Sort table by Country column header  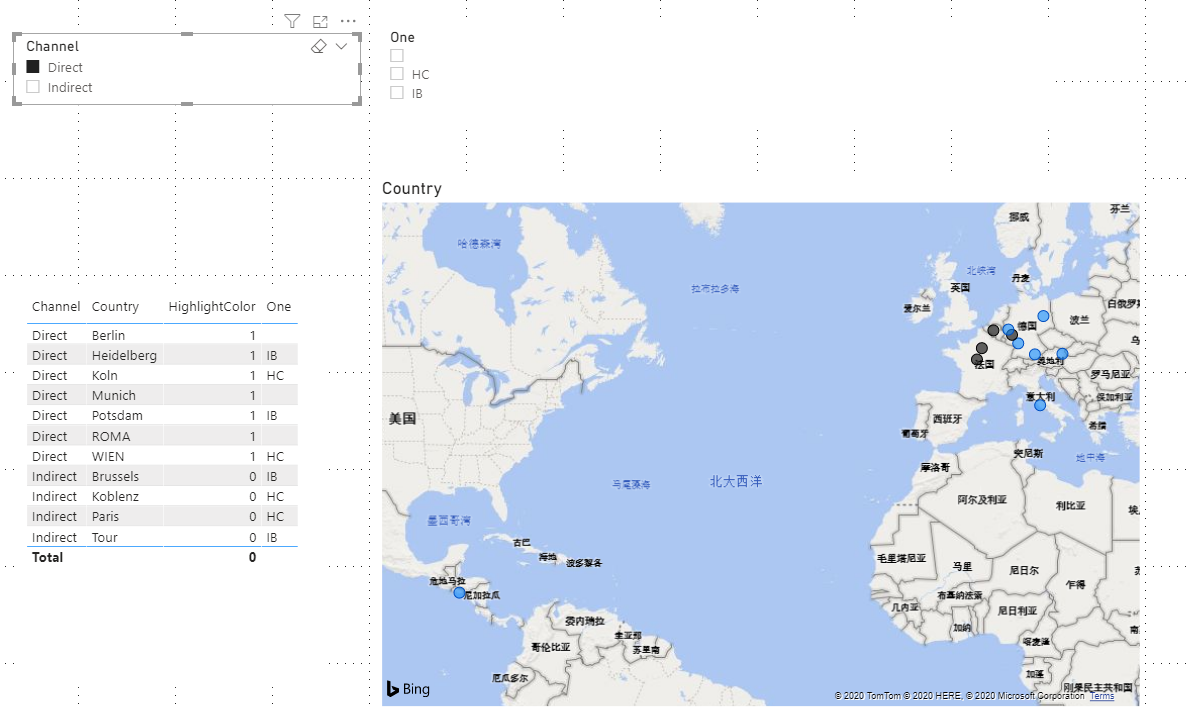[x=115, y=306]
